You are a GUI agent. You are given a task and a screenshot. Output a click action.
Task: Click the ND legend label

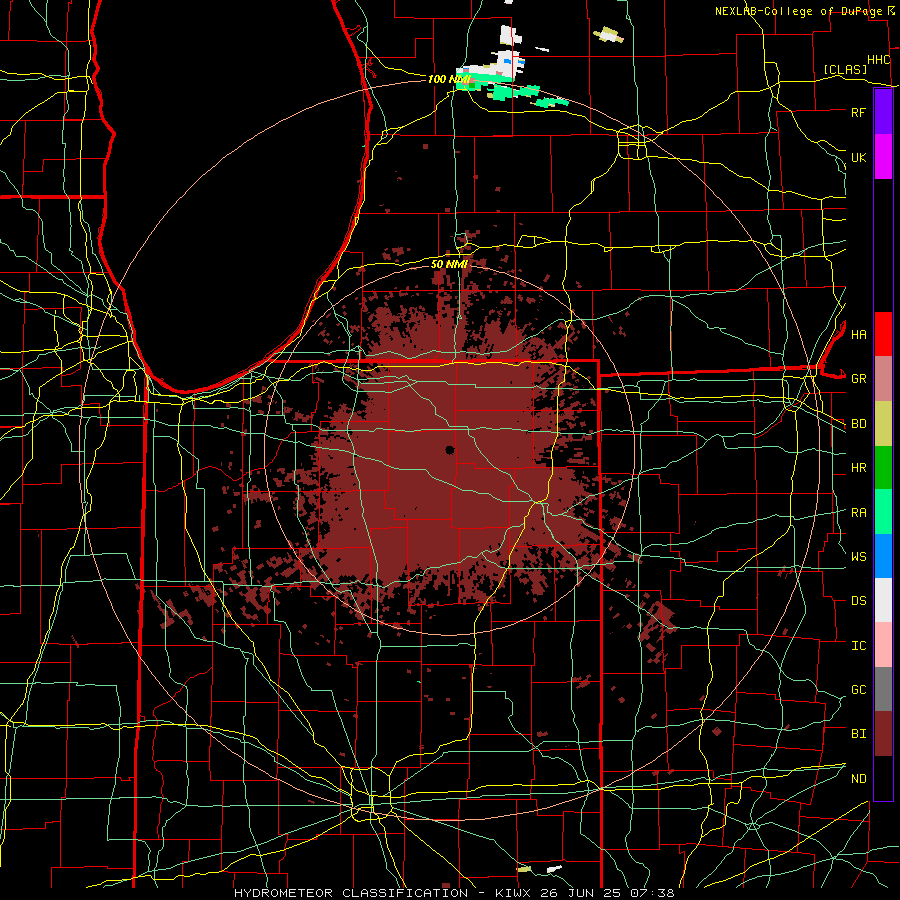858,779
